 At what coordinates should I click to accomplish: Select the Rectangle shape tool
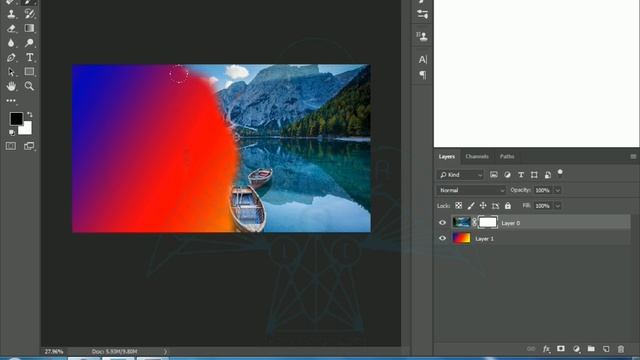click(x=29, y=72)
